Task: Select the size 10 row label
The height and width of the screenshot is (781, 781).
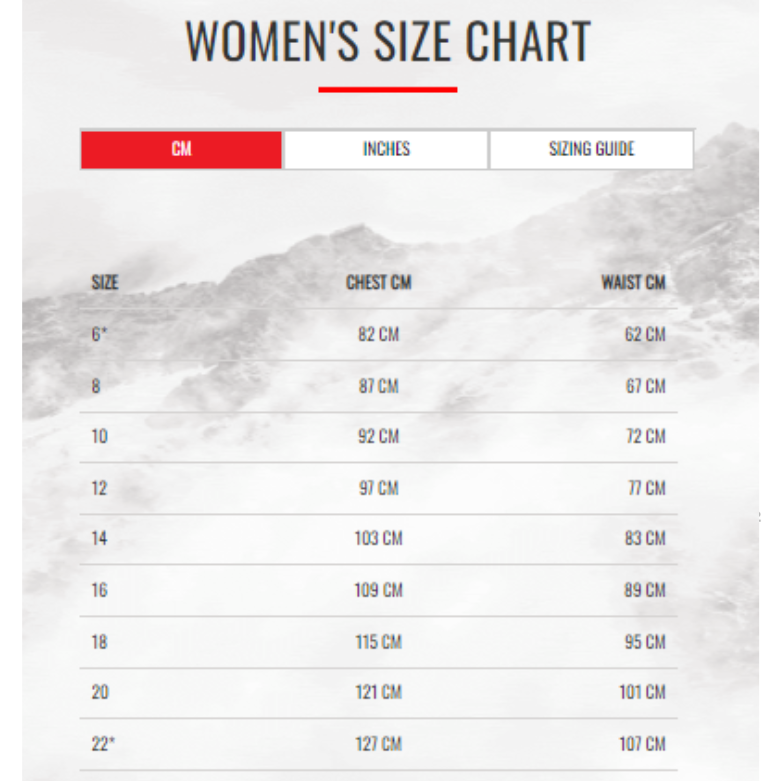Action: tap(100, 436)
